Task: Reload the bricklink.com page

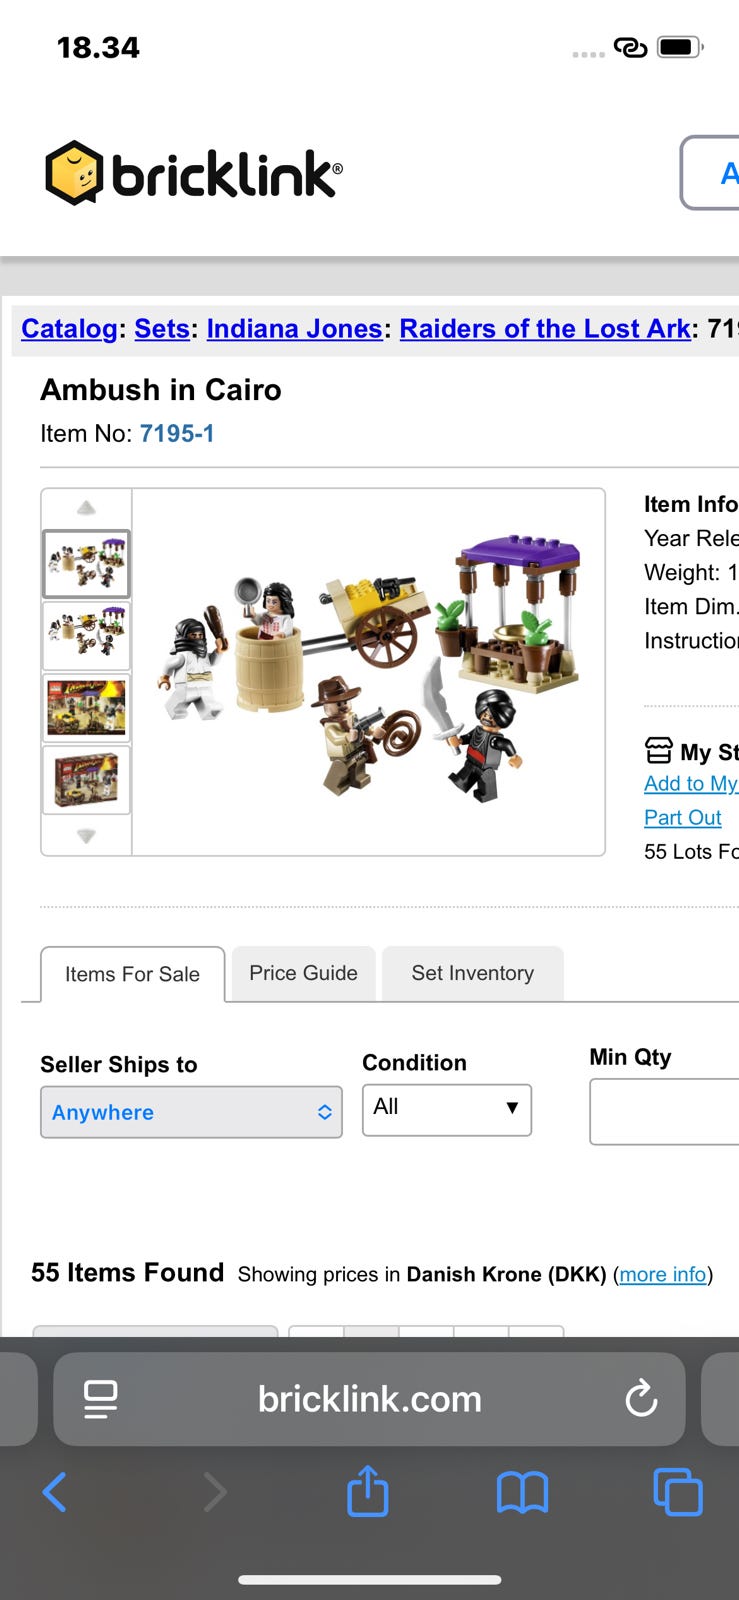Action: pyautogui.click(x=641, y=1399)
